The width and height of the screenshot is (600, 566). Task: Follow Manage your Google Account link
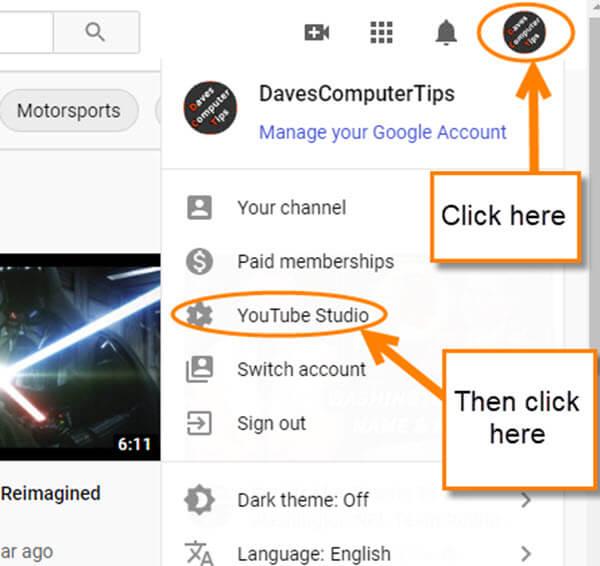pos(383,132)
